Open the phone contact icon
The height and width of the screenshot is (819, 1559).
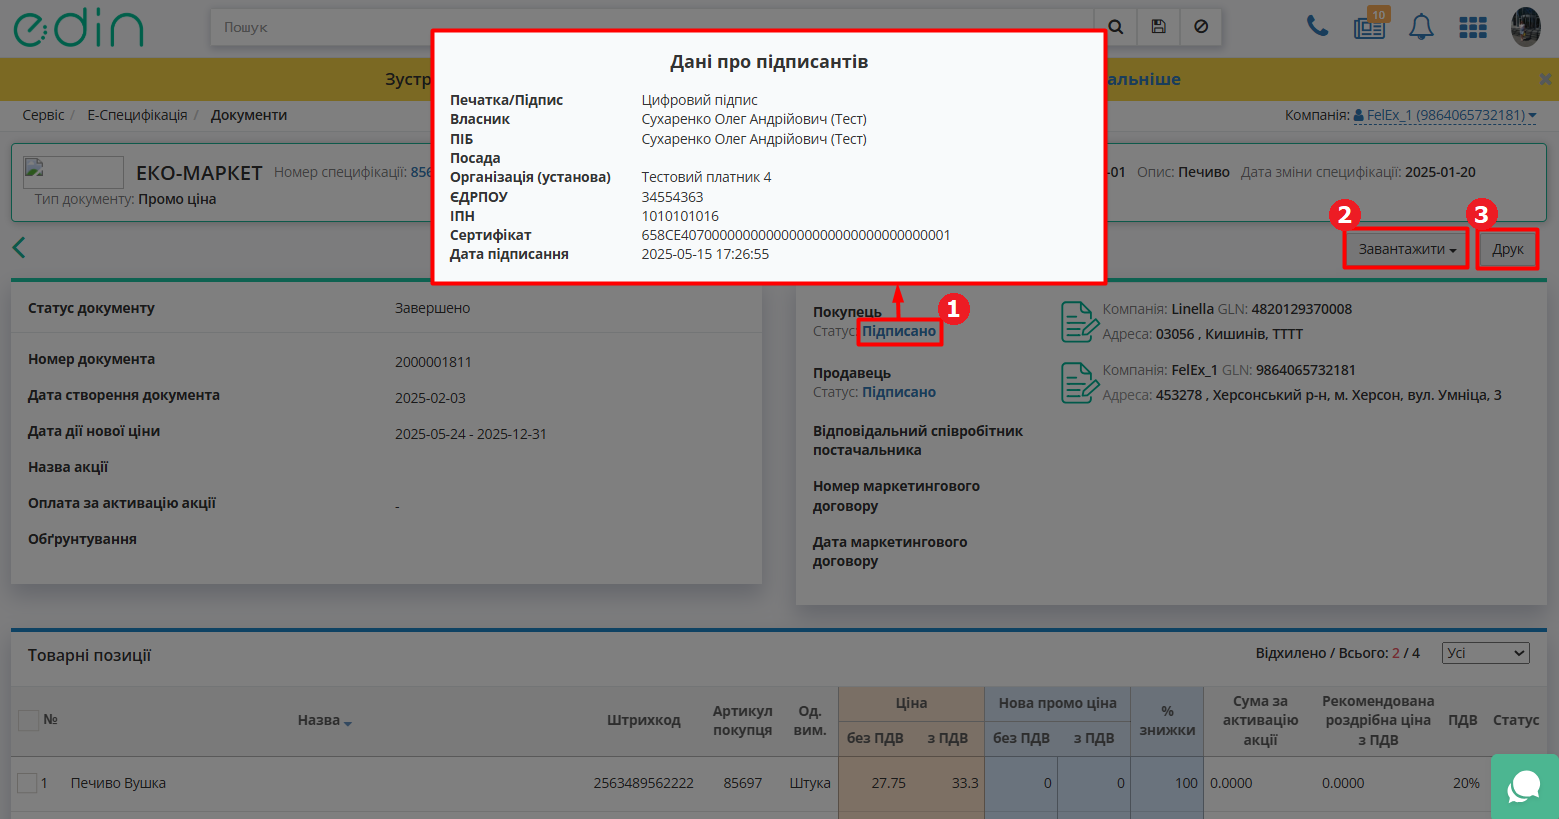tap(1318, 27)
